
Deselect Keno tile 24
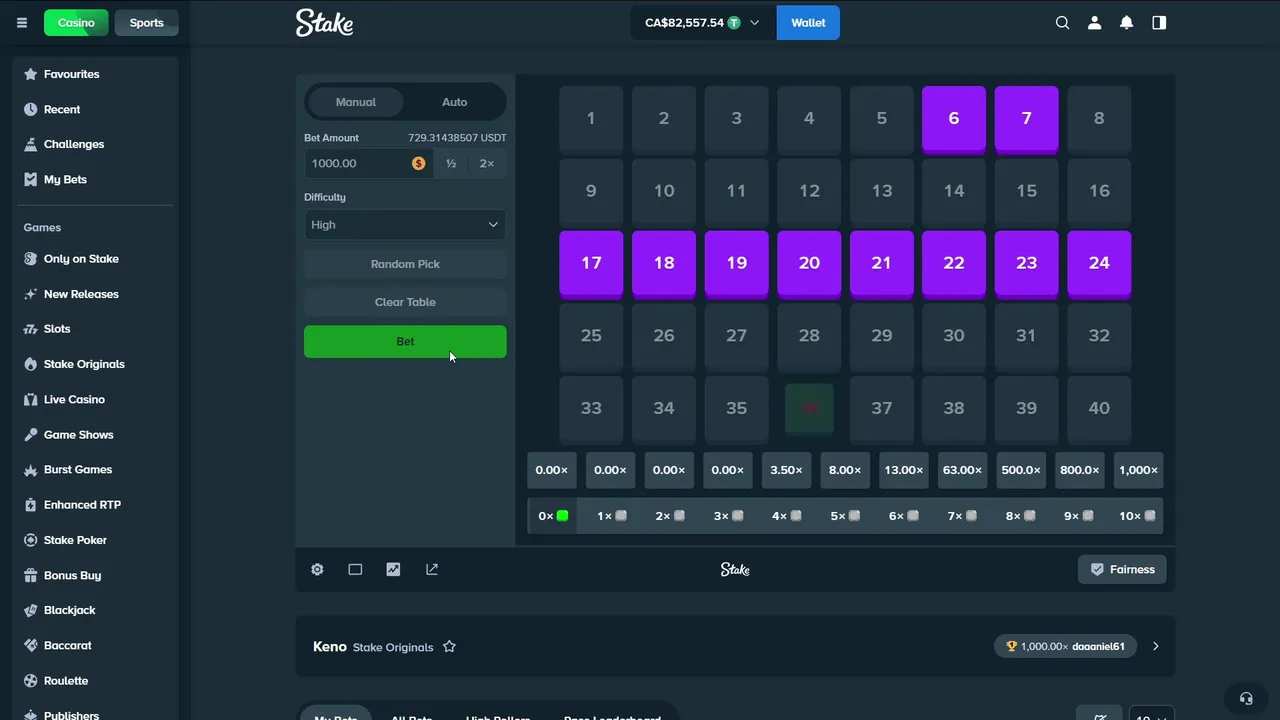pyautogui.click(x=1099, y=264)
